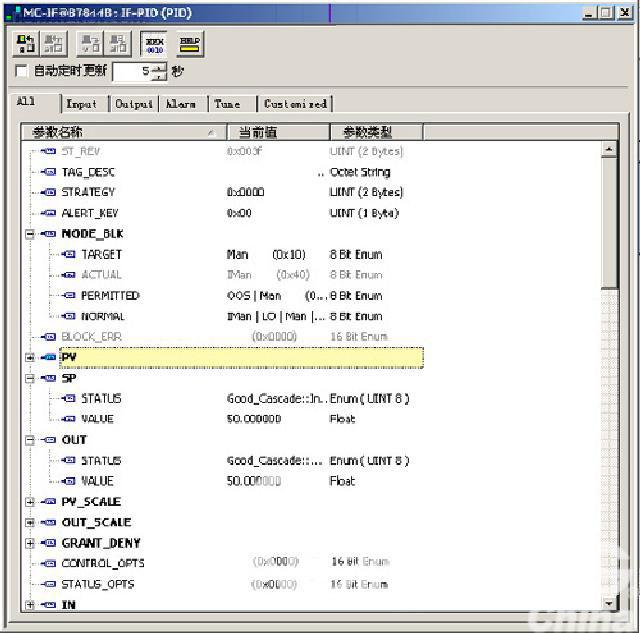Click the HELP toolbar icon
The image size is (640, 633).
coord(189,44)
